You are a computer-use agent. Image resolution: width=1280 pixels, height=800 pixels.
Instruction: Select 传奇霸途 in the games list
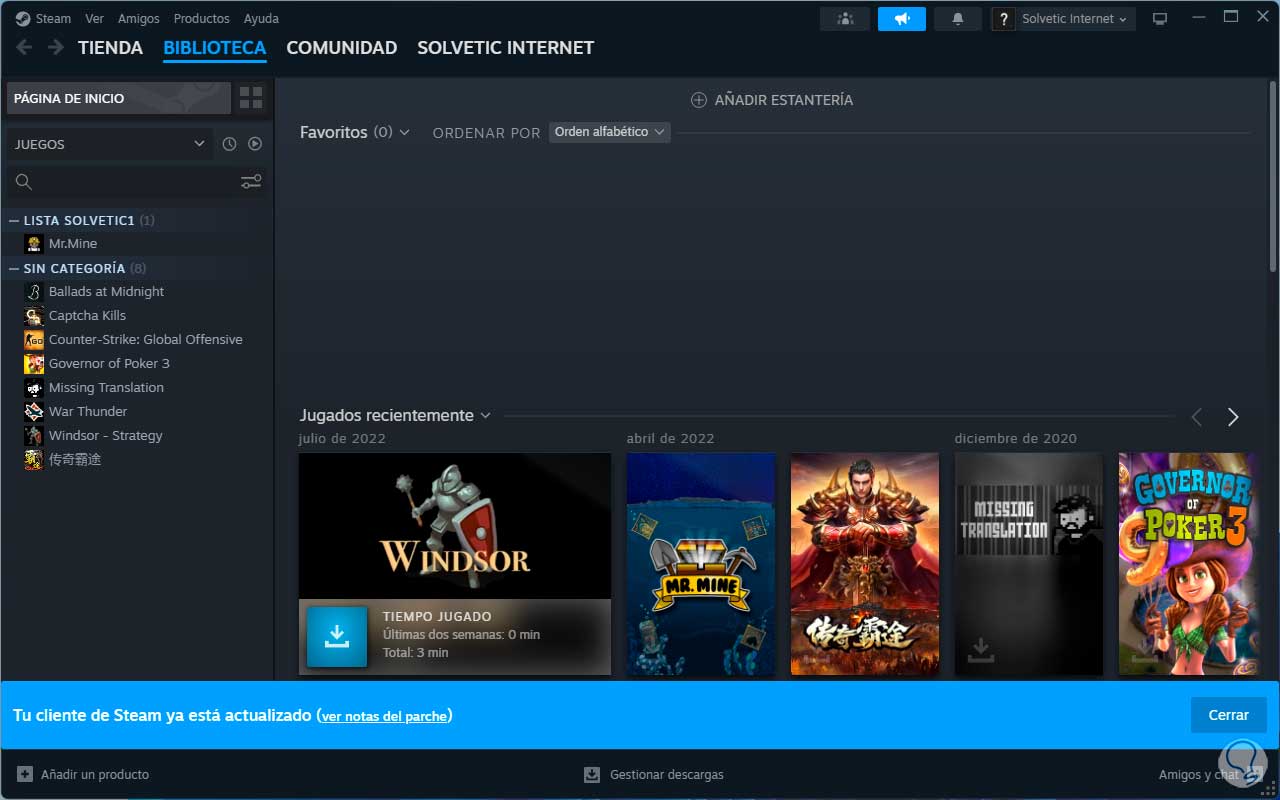75,460
